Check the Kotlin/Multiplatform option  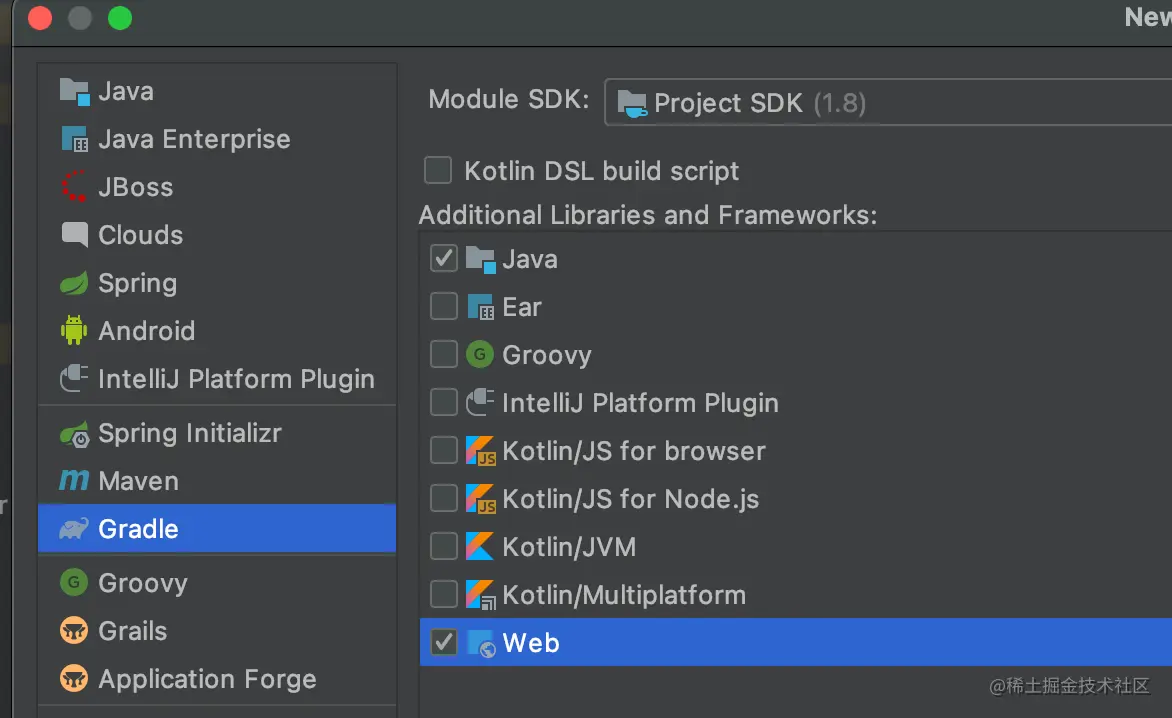[443, 595]
